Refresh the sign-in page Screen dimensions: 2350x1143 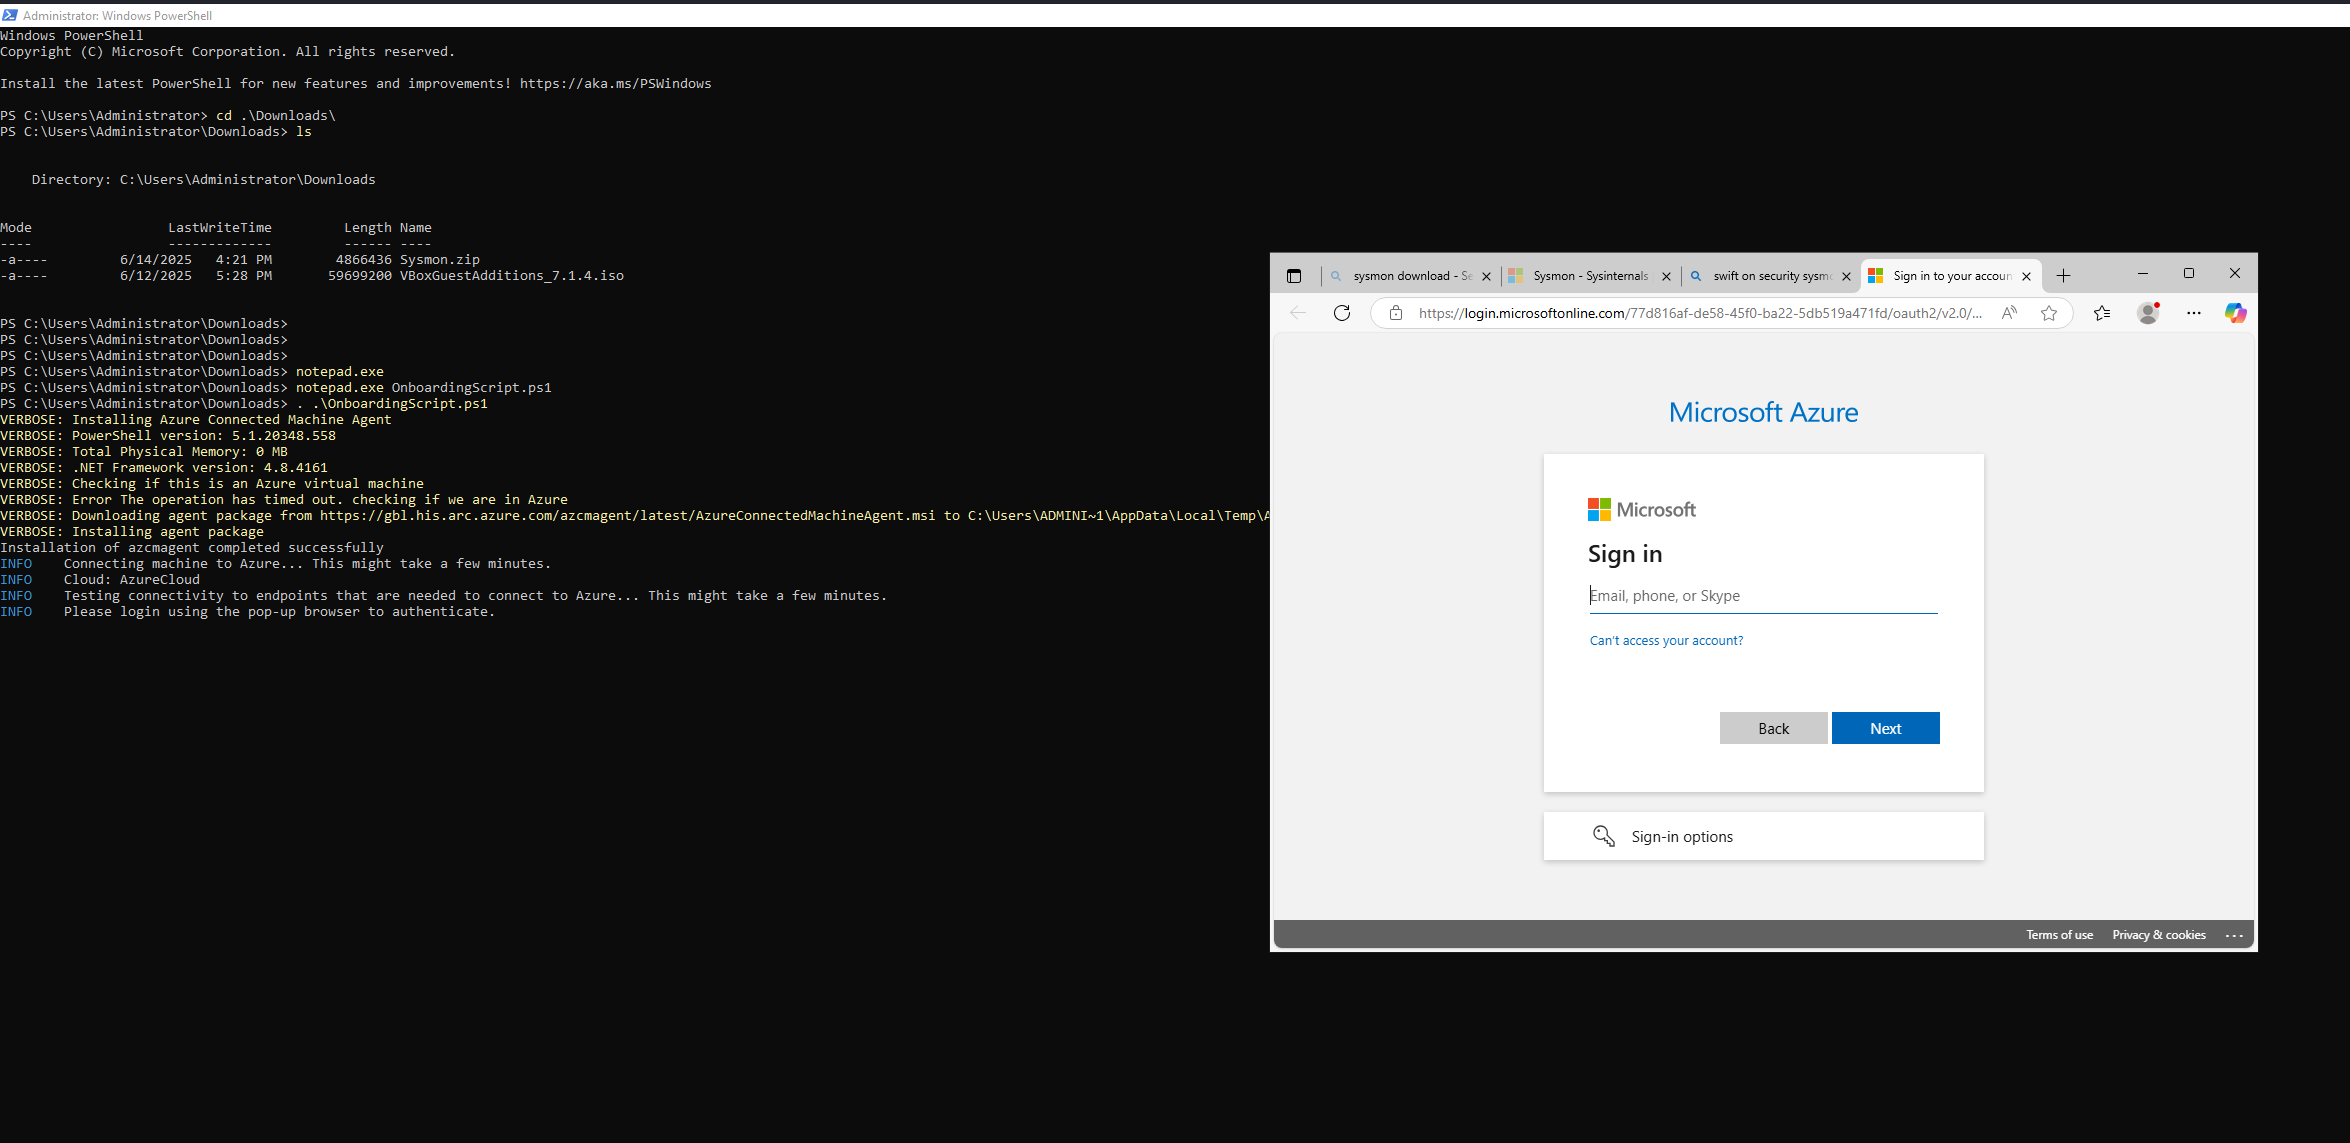pyautogui.click(x=1342, y=313)
